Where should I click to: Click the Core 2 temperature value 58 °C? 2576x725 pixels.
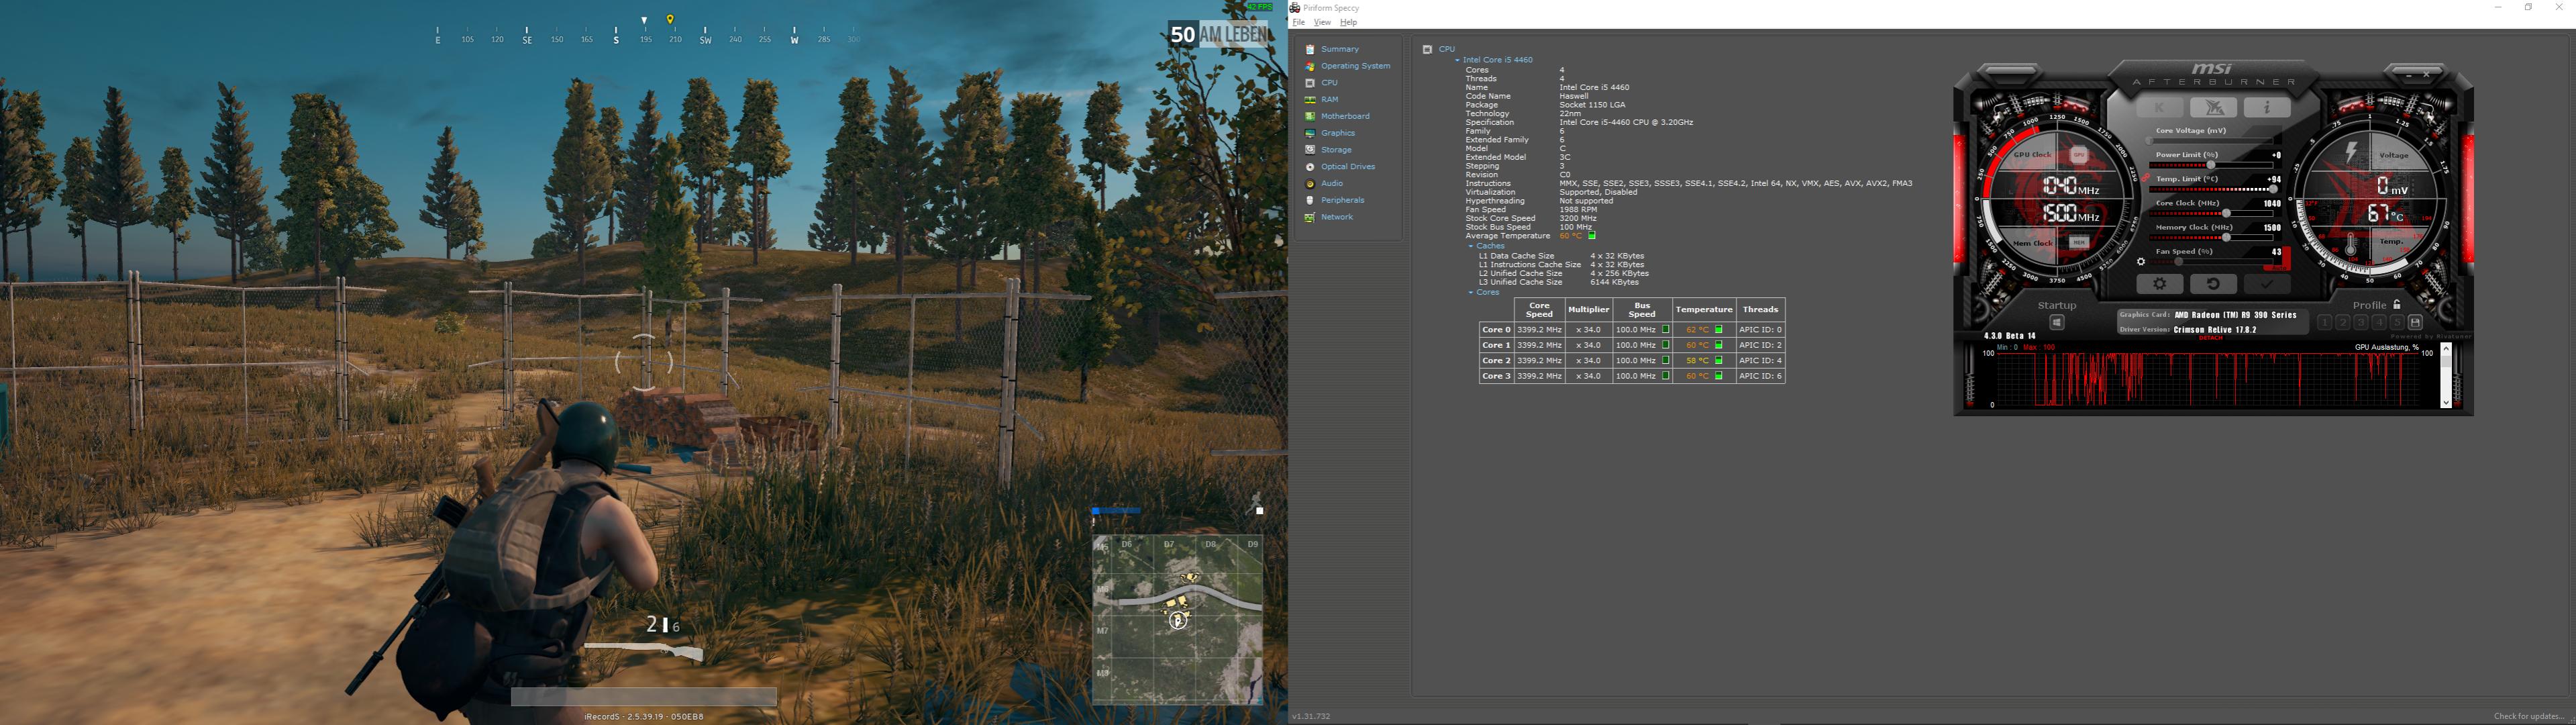1697,360
